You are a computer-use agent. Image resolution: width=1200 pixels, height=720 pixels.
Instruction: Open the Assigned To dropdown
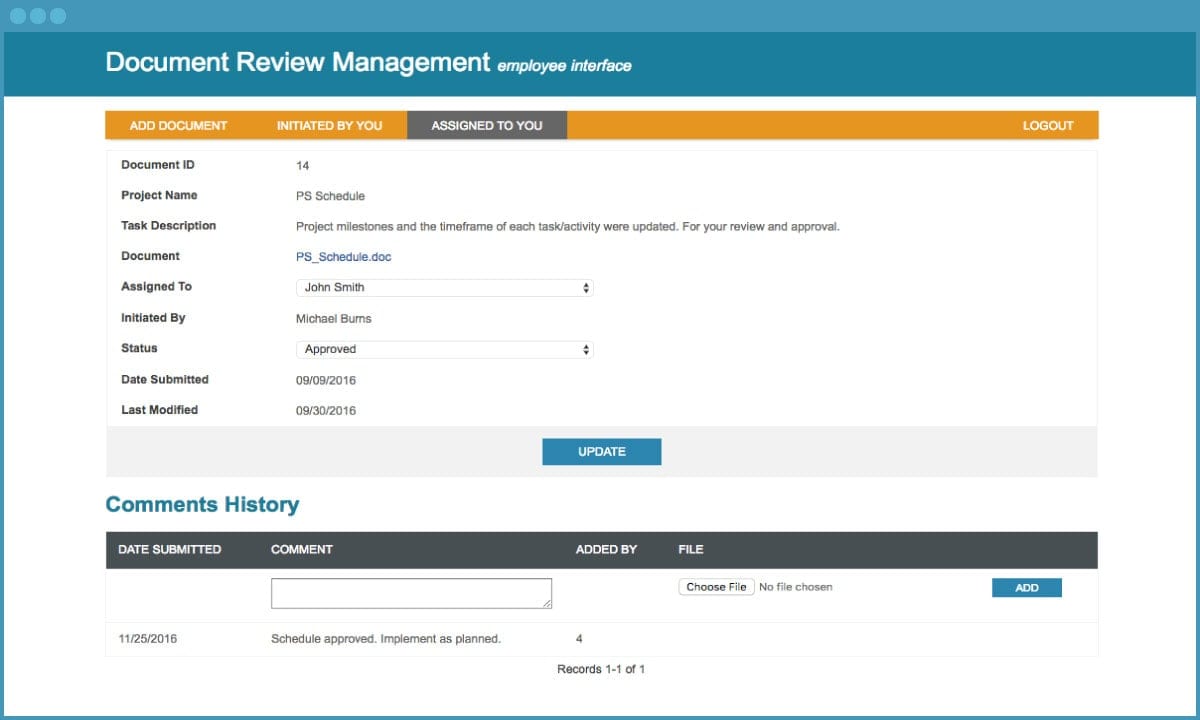444,287
